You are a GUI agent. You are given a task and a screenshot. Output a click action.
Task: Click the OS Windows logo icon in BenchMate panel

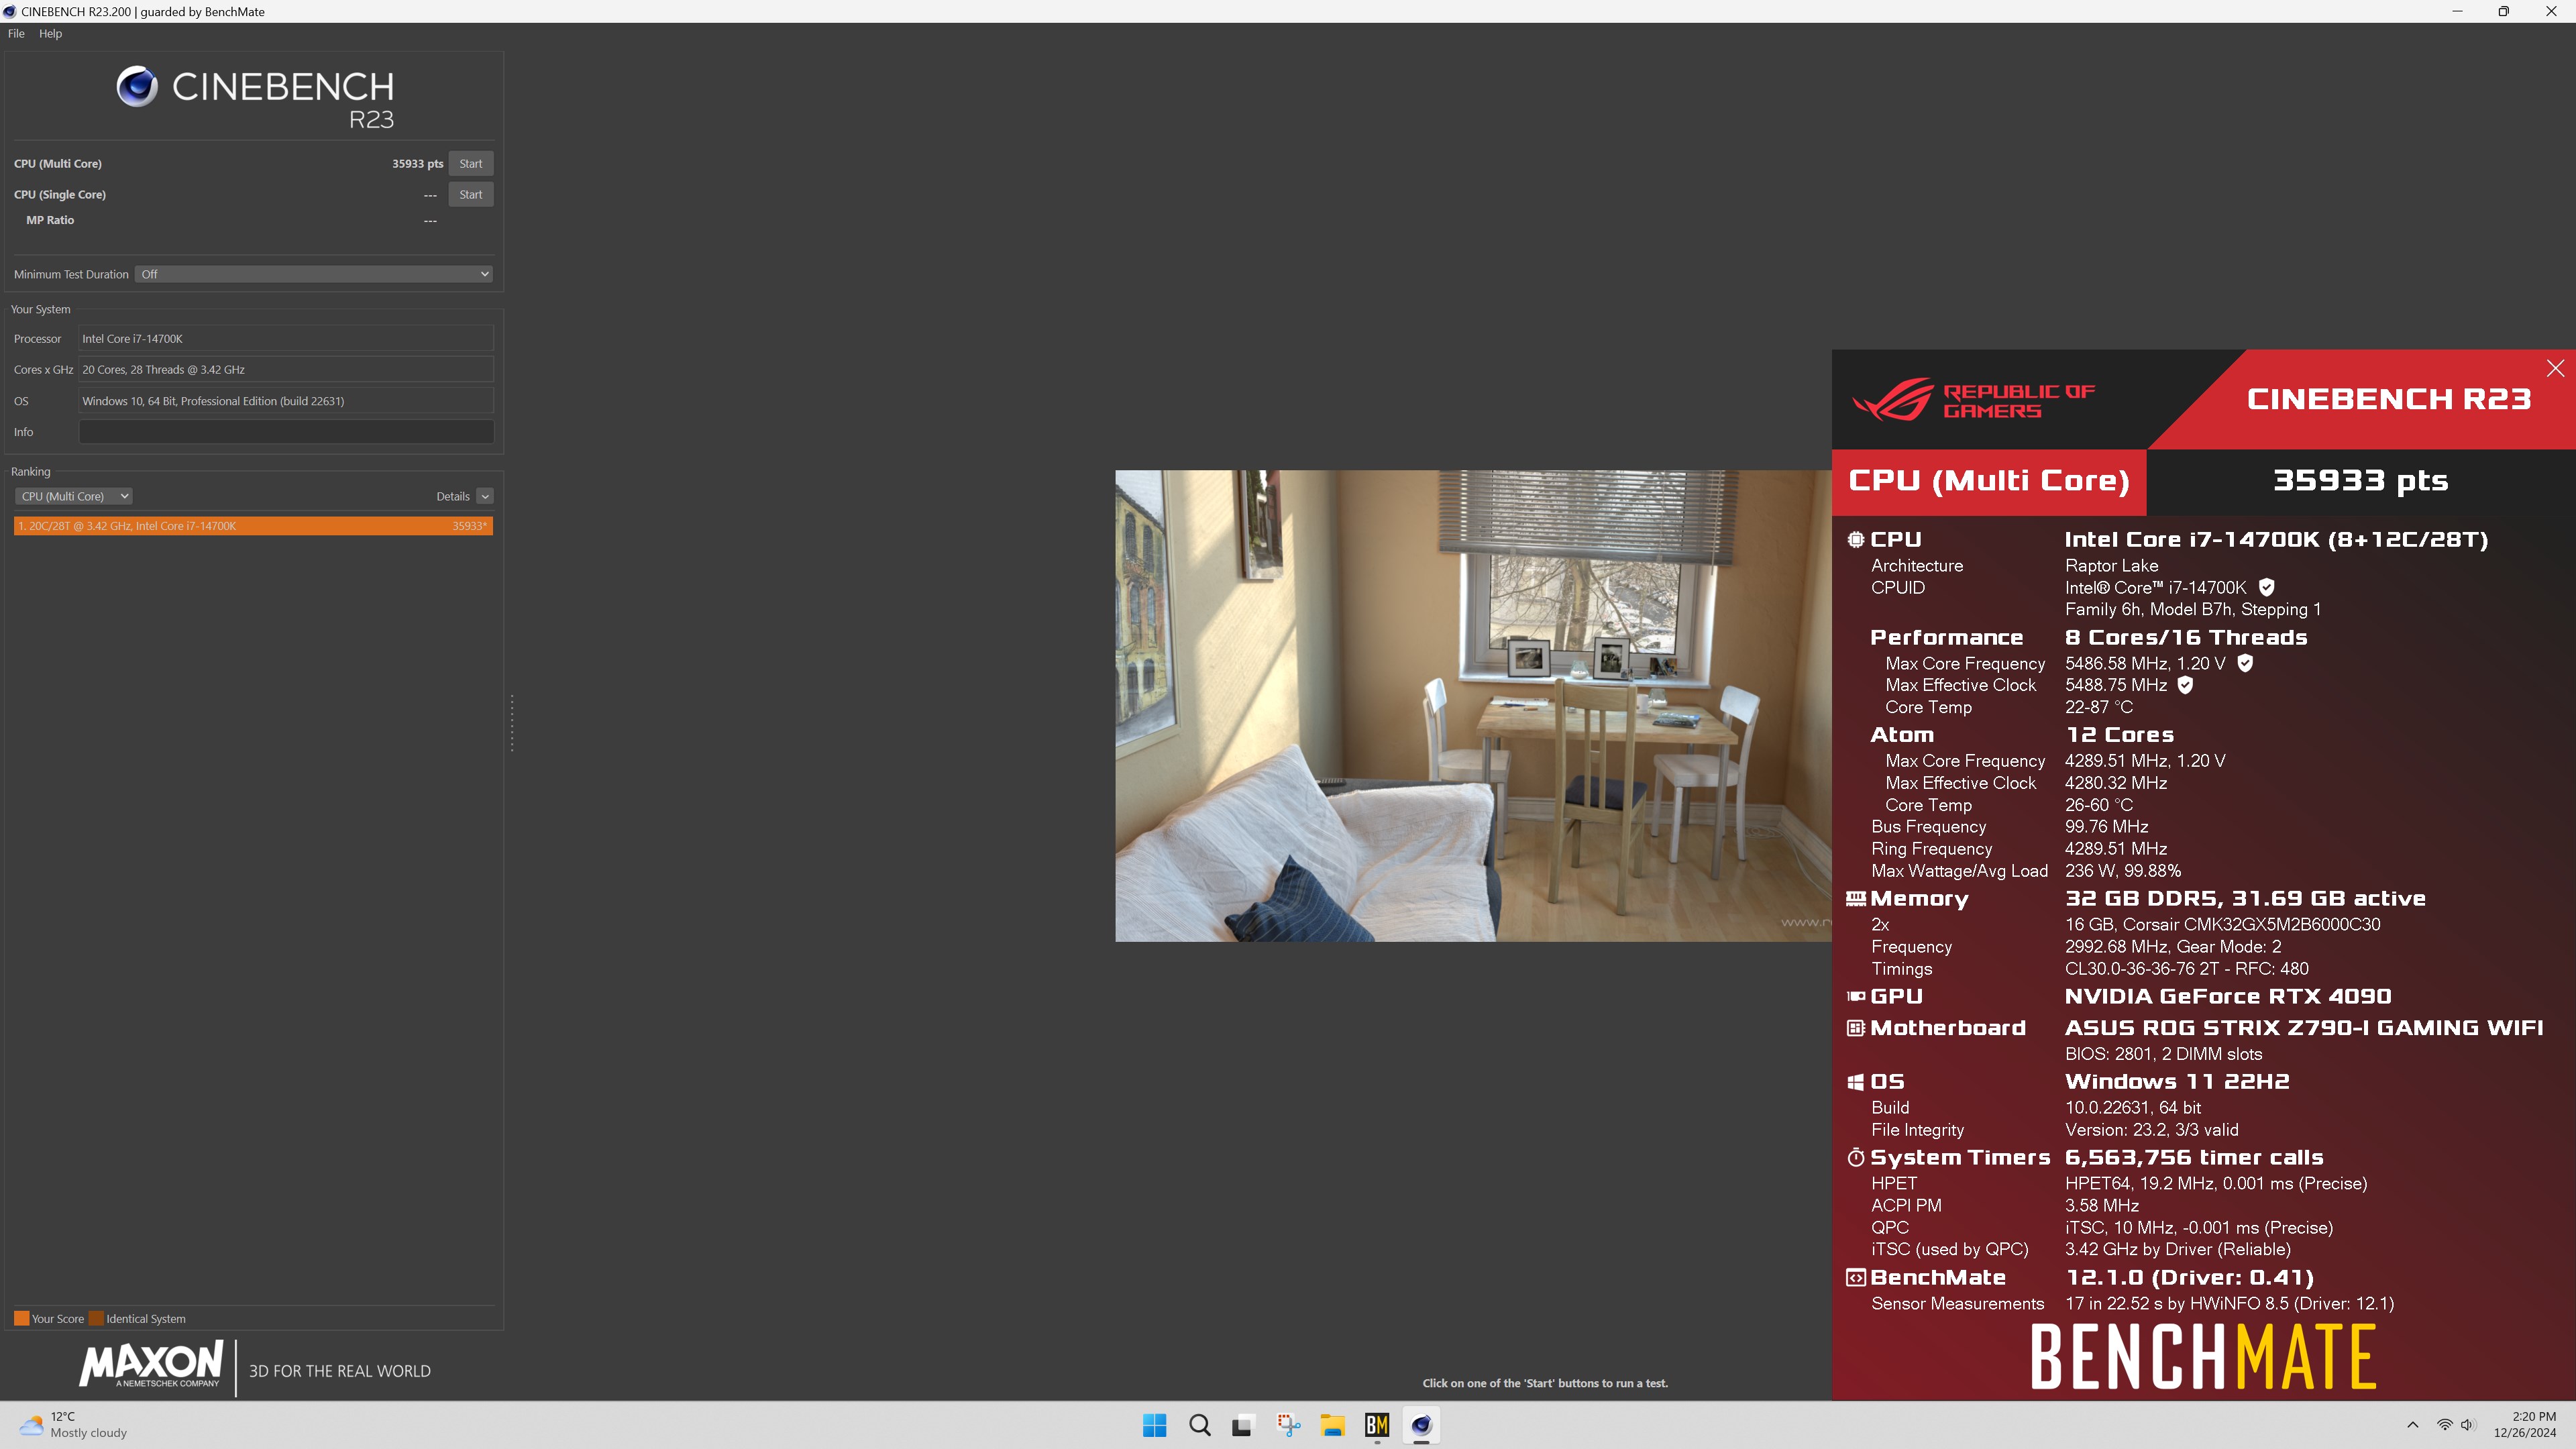pos(1856,1082)
